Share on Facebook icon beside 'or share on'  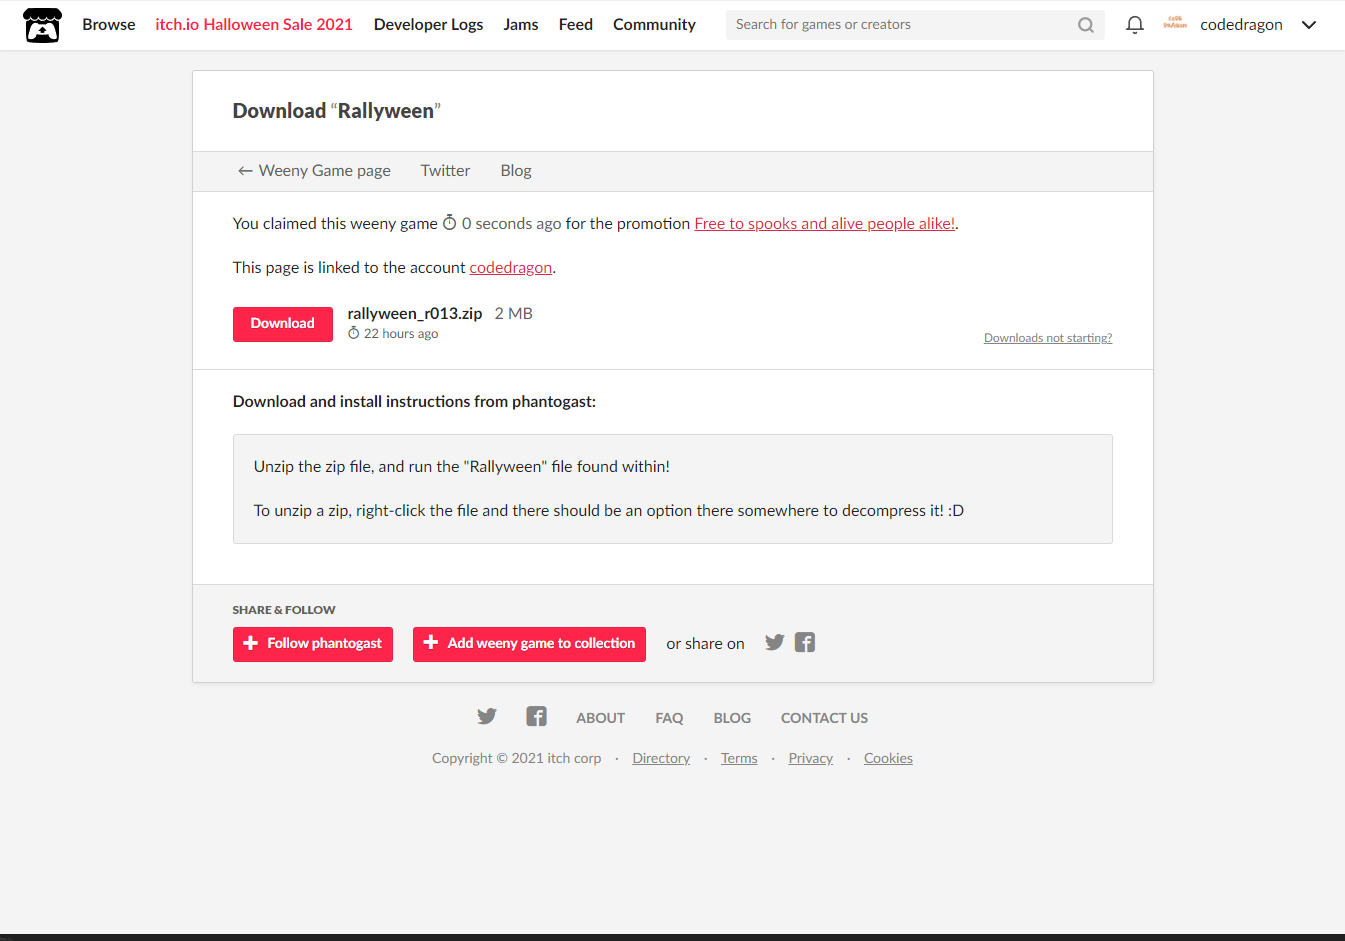805,642
